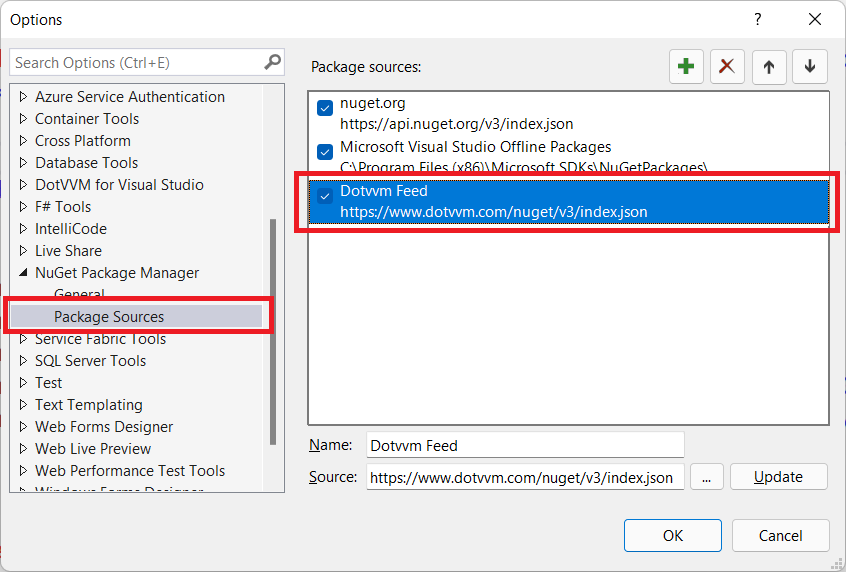Expand the Test node
This screenshot has width=846, height=572.
[x=23, y=383]
